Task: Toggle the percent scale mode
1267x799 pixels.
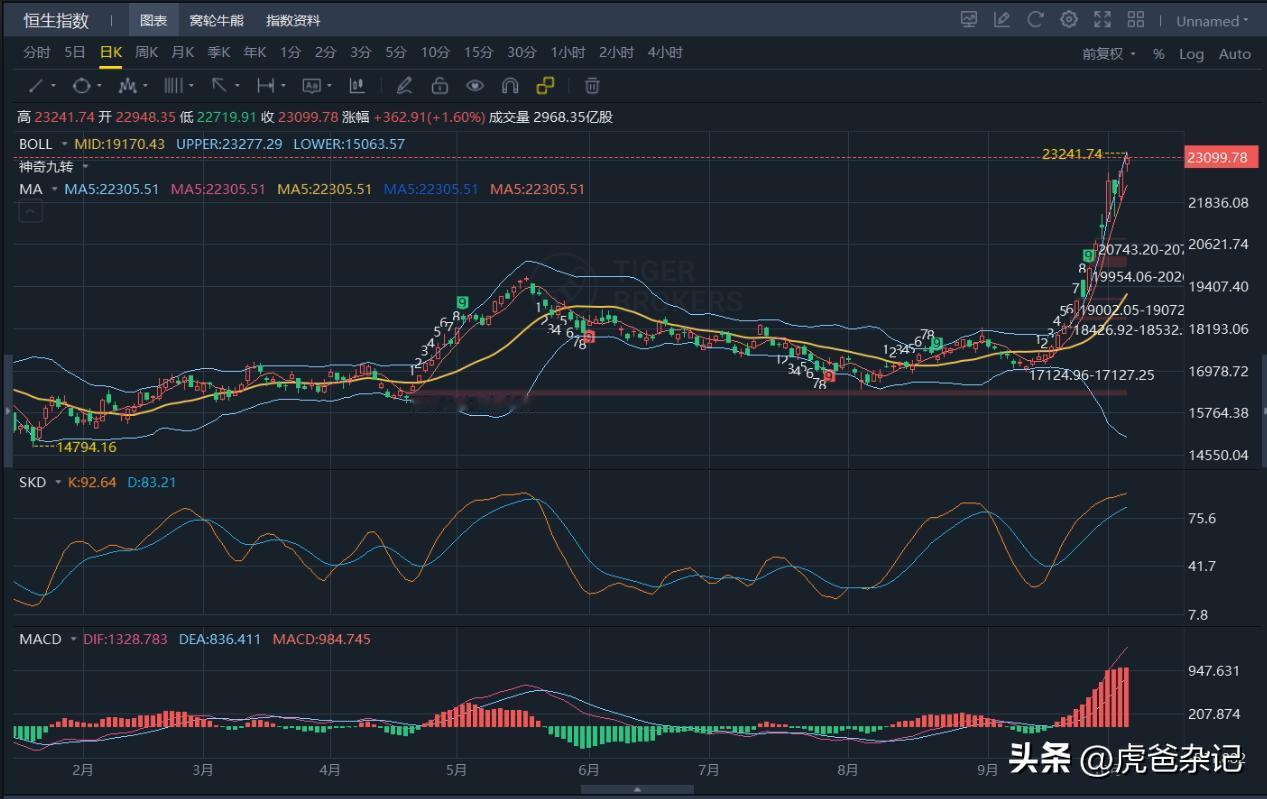Action: 1158,54
